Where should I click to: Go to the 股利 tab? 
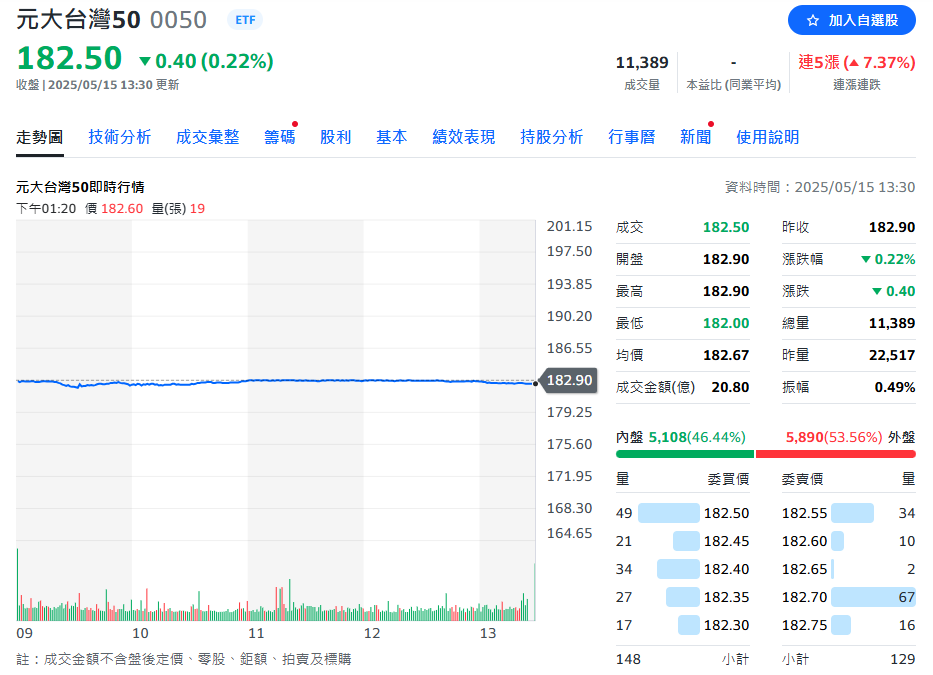(336, 138)
